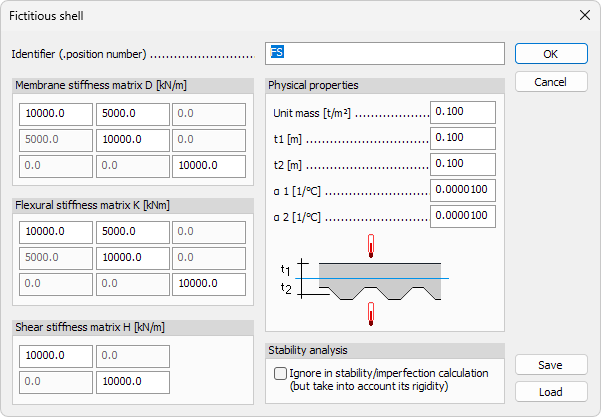Click the Physical properties heading
The height and width of the screenshot is (417, 601).
point(313,85)
